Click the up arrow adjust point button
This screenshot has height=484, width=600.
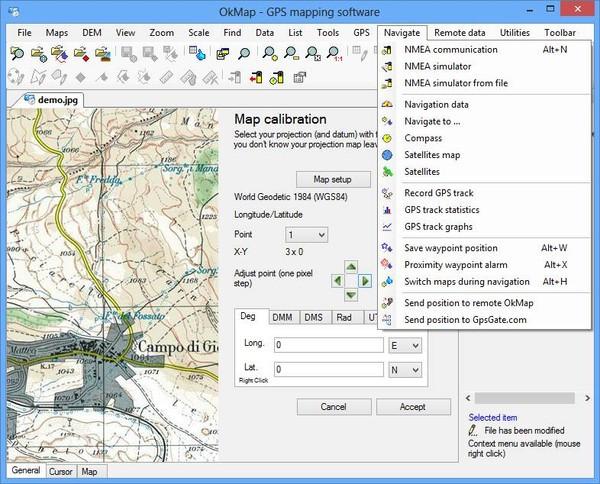click(351, 268)
